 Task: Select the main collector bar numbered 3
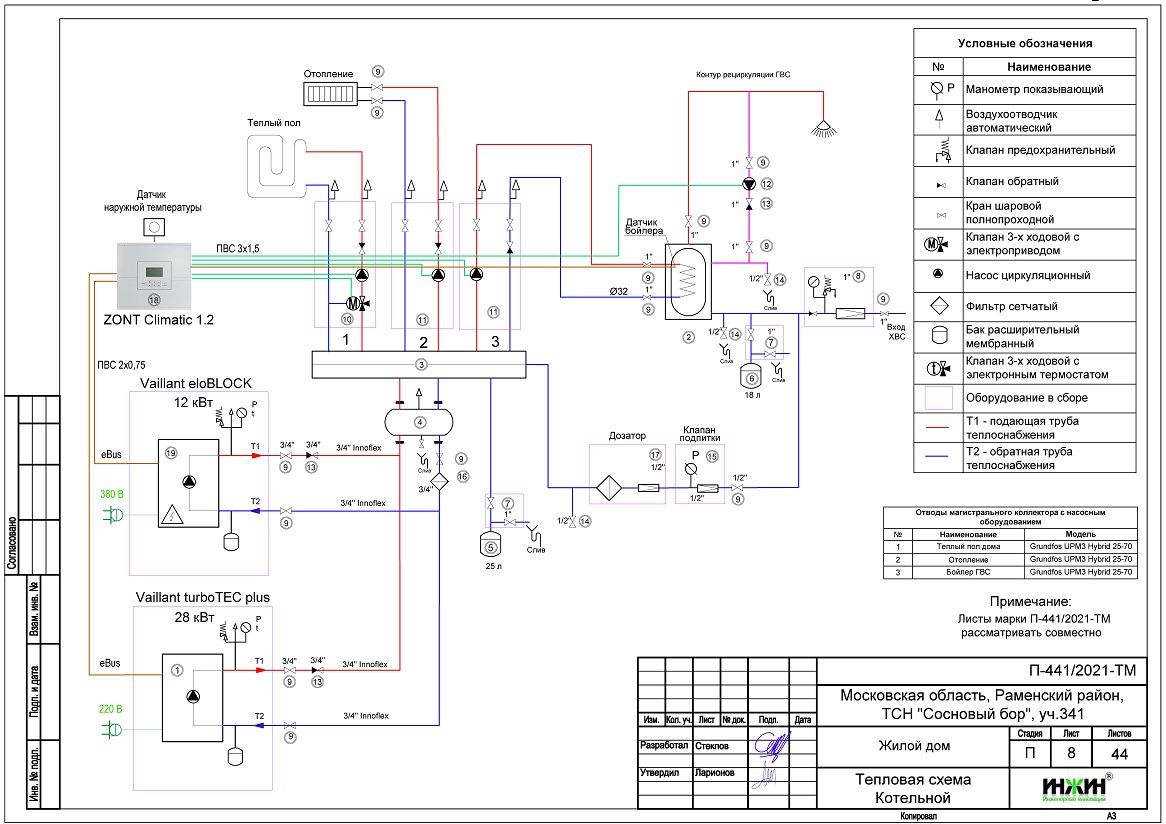pyautogui.click(x=421, y=364)
